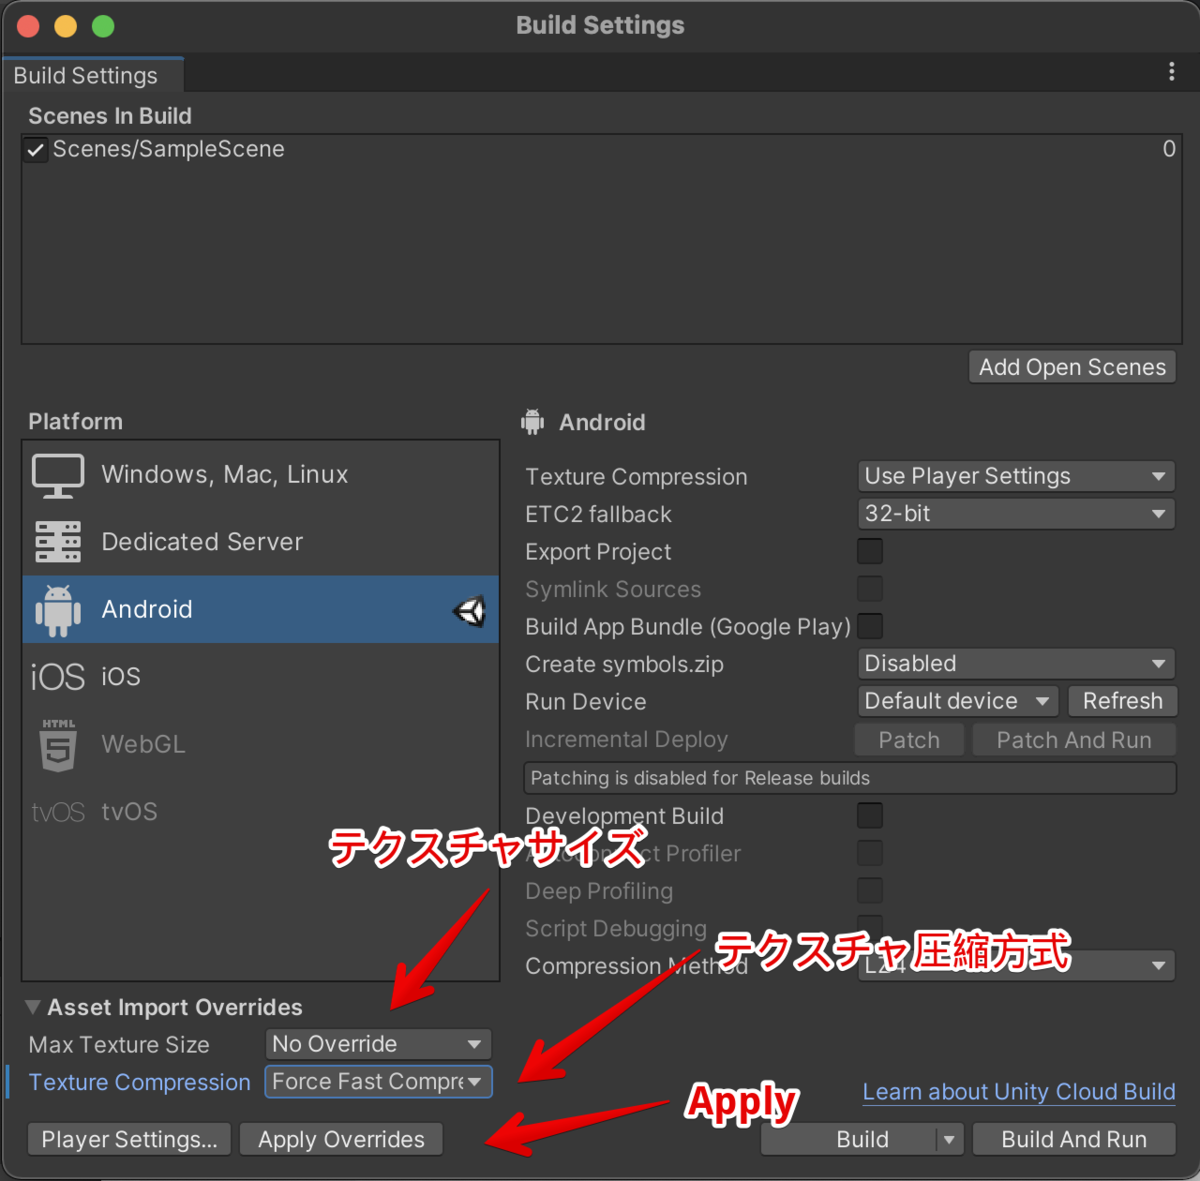Click the Unity logo on Android row
Screen dimensions: 1200x1181
(469, 610)
